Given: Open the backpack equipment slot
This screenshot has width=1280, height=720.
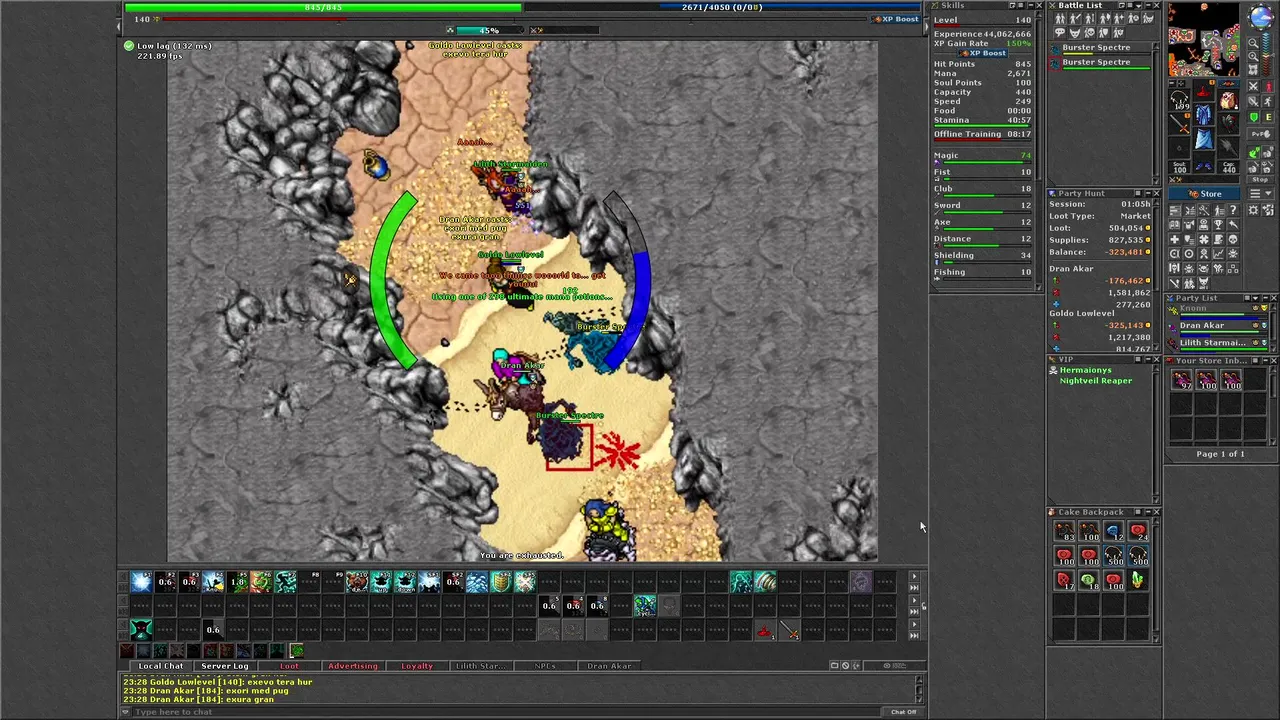Looking at the screenshot, I should point(1227,100).
